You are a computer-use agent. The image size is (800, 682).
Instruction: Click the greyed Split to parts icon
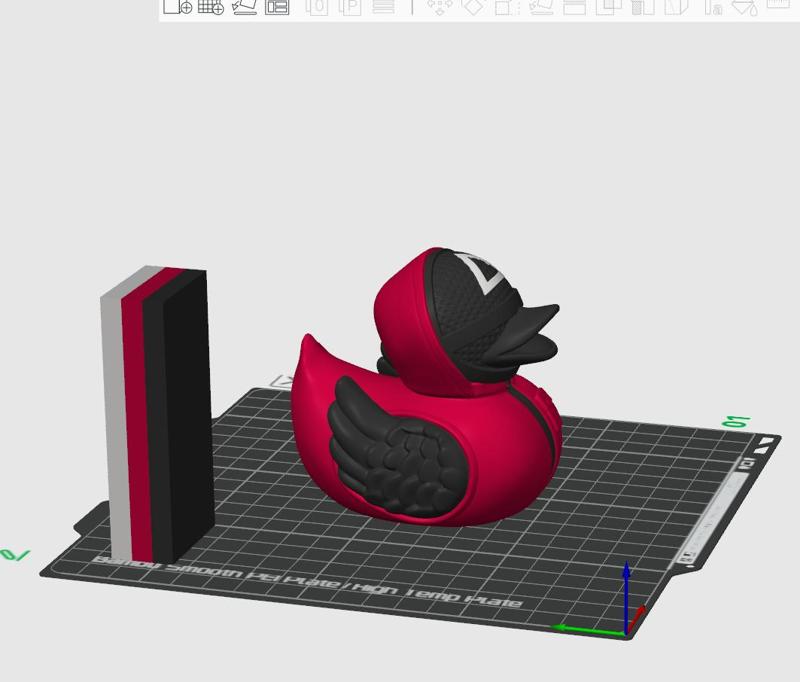(351, 6)
